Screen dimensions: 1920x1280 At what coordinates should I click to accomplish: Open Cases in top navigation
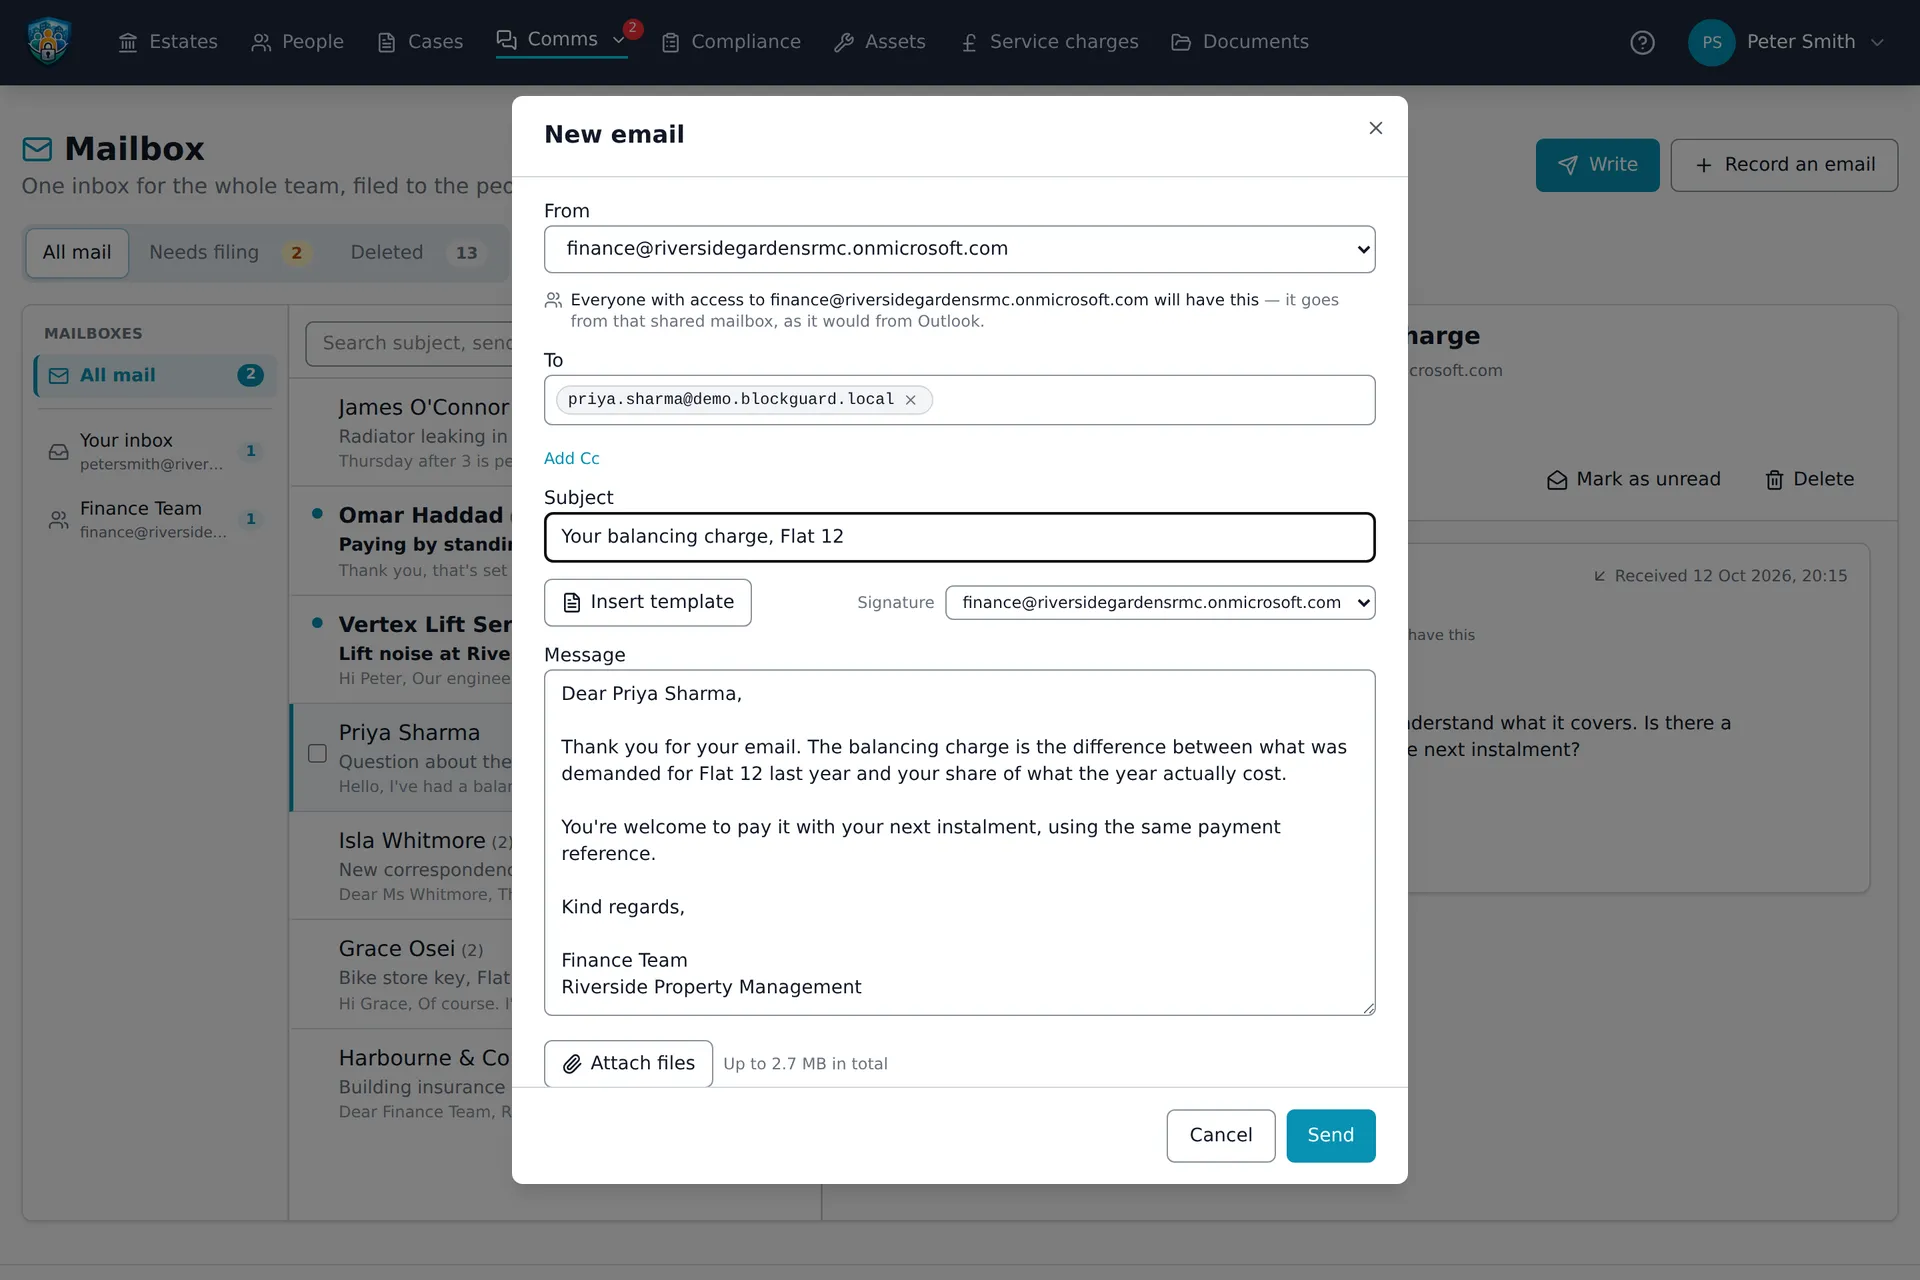click(x=420, y=42)
